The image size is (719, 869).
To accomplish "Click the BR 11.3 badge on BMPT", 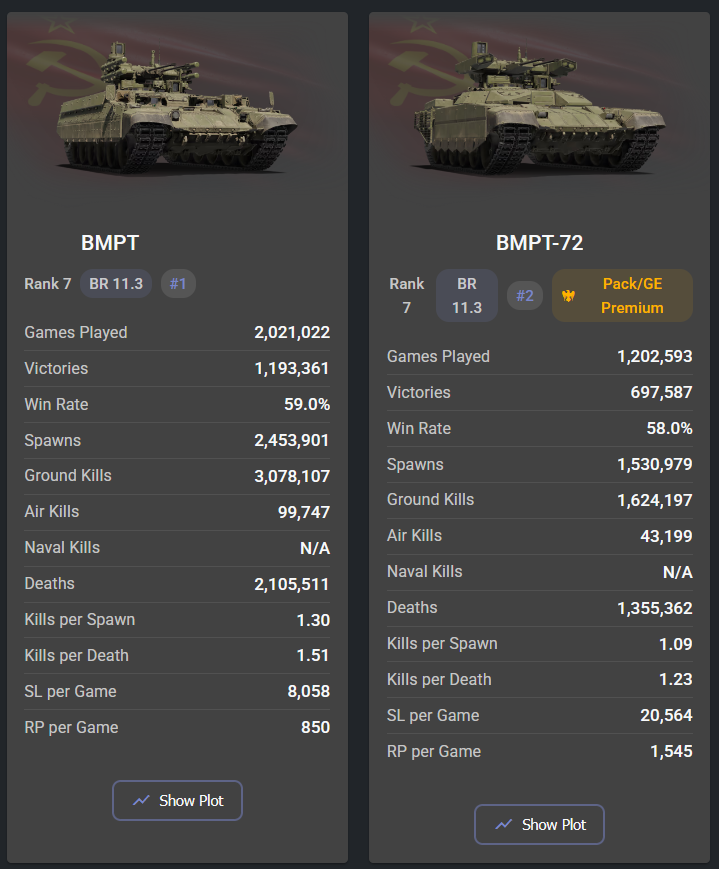I will point(116,284).
